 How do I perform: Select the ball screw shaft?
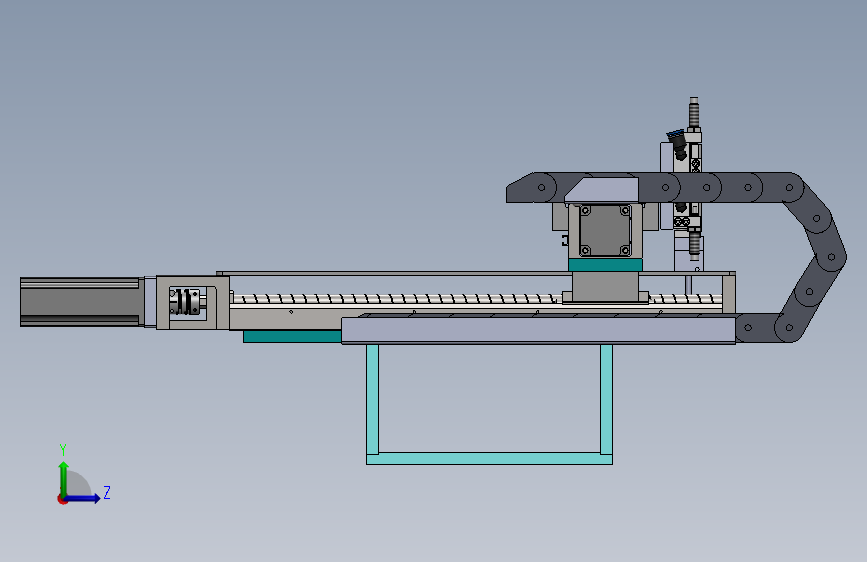(x=395, y=299)
